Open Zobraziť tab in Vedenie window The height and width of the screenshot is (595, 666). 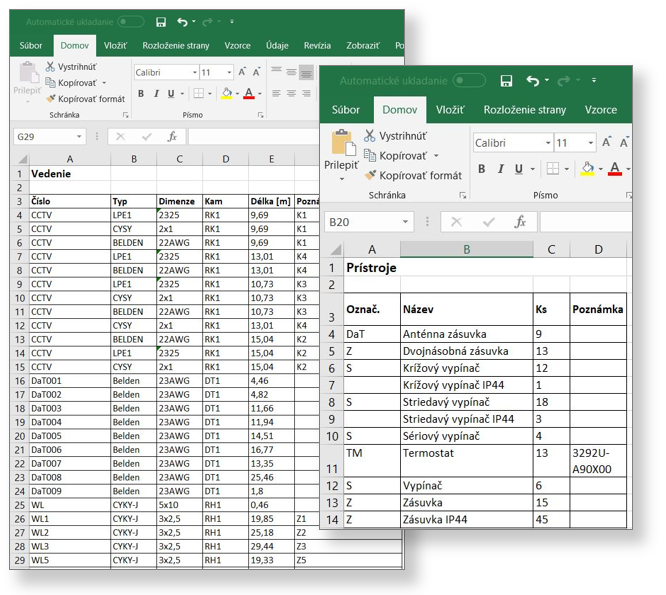363,45
